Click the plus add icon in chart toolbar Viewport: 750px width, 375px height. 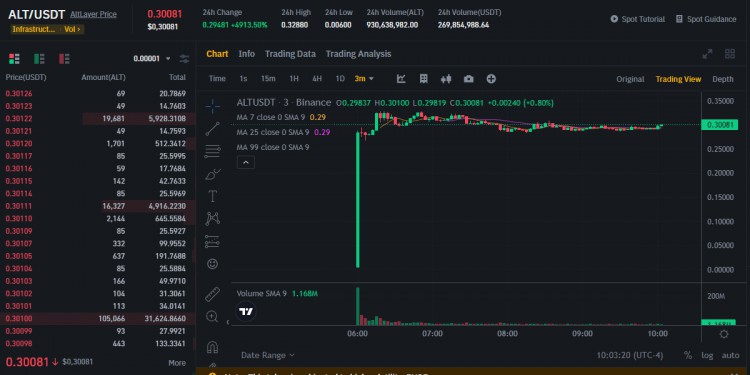tap(491, 79)
